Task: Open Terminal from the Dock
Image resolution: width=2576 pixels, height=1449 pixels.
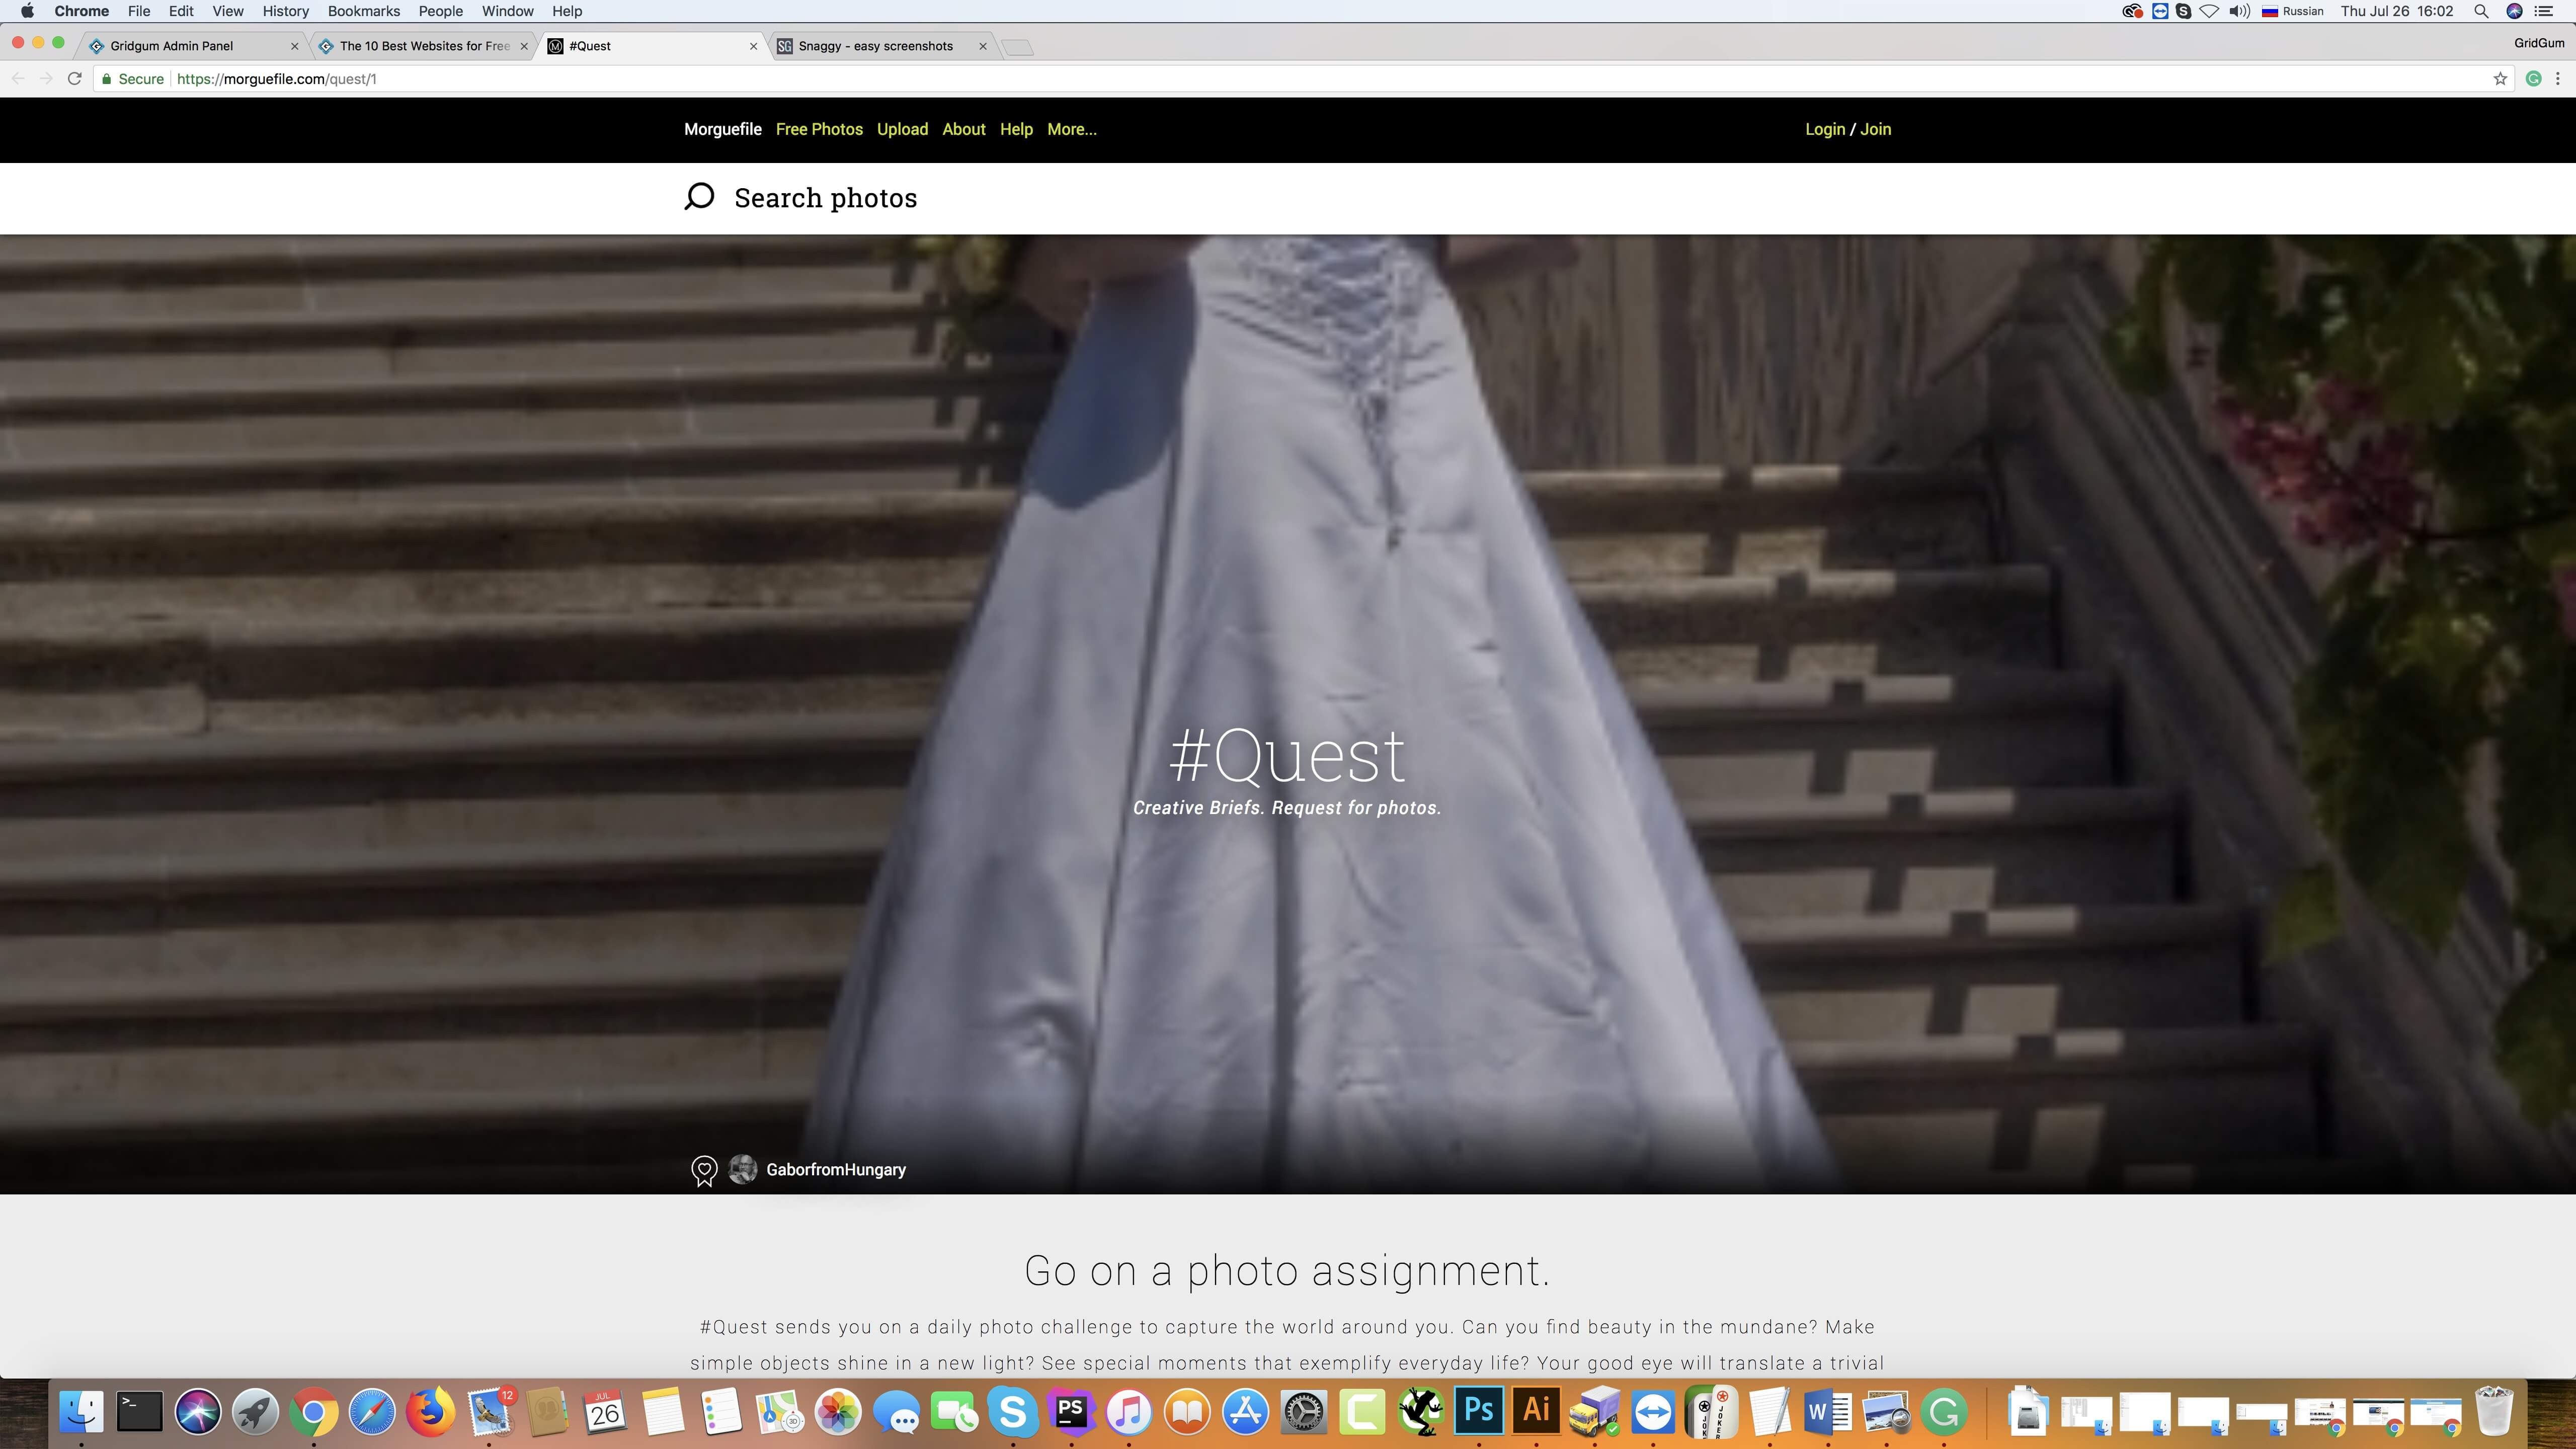Action: [x=139, y=1412]
